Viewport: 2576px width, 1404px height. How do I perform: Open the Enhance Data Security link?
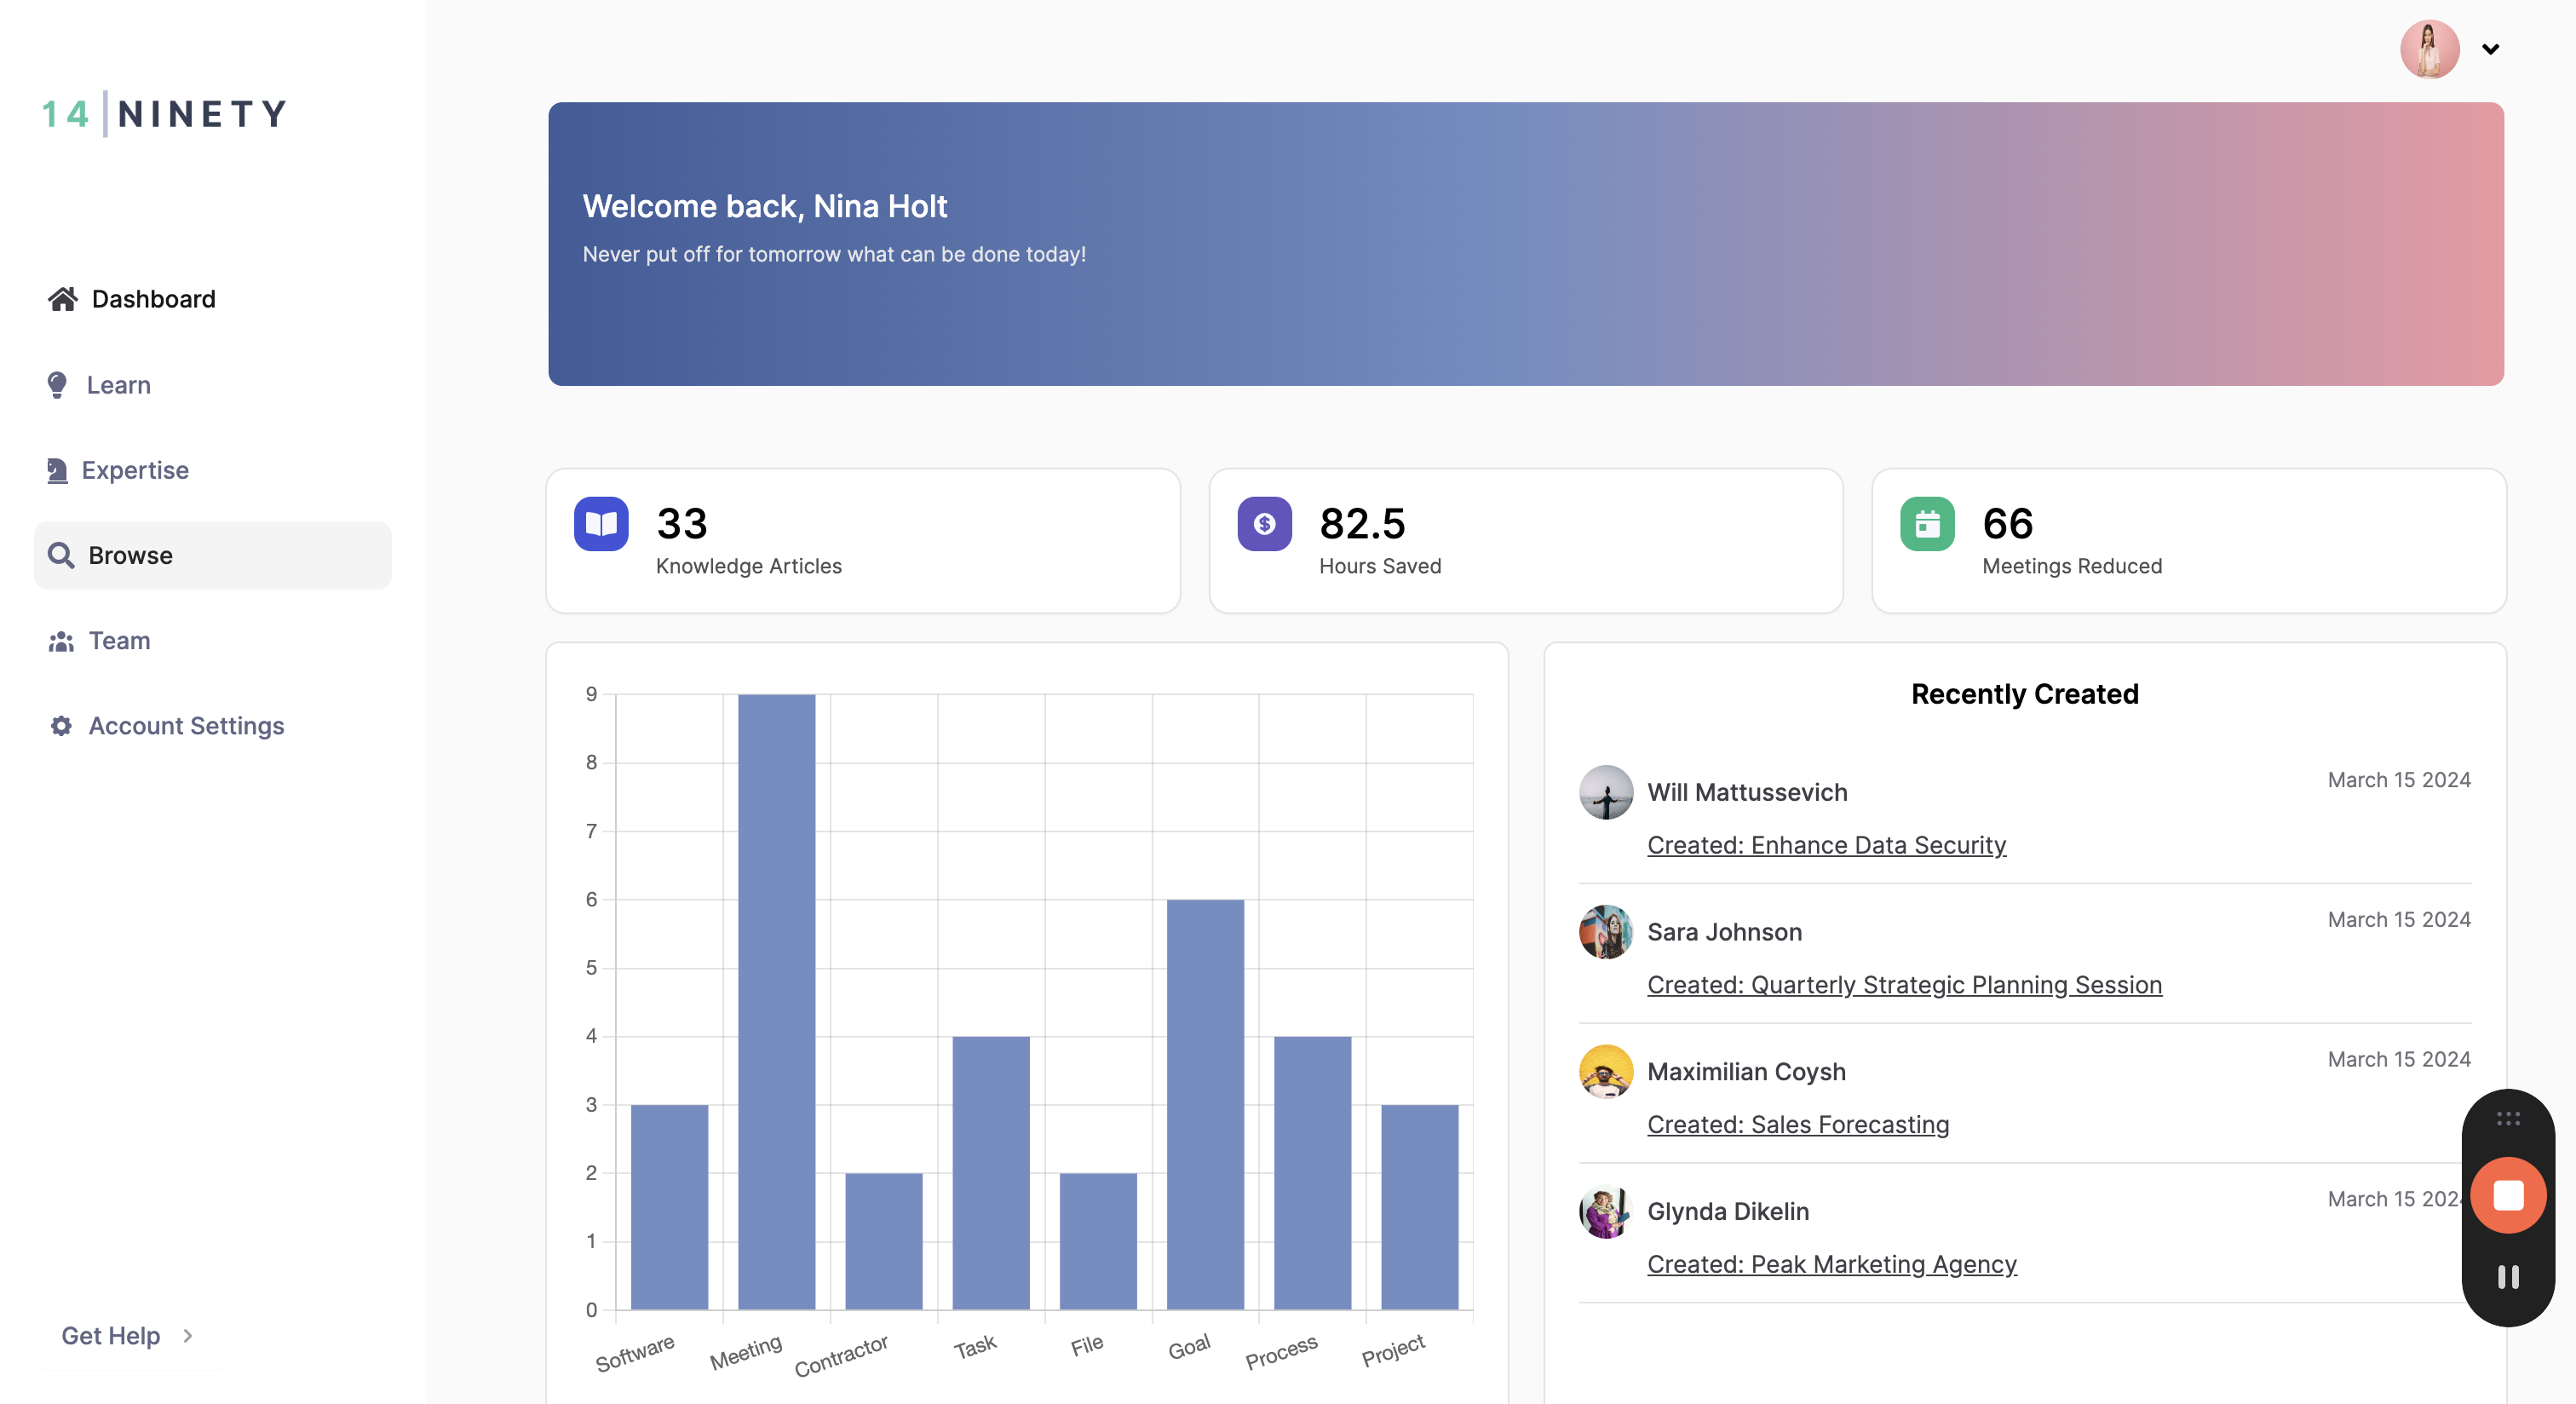(1826, 845)
